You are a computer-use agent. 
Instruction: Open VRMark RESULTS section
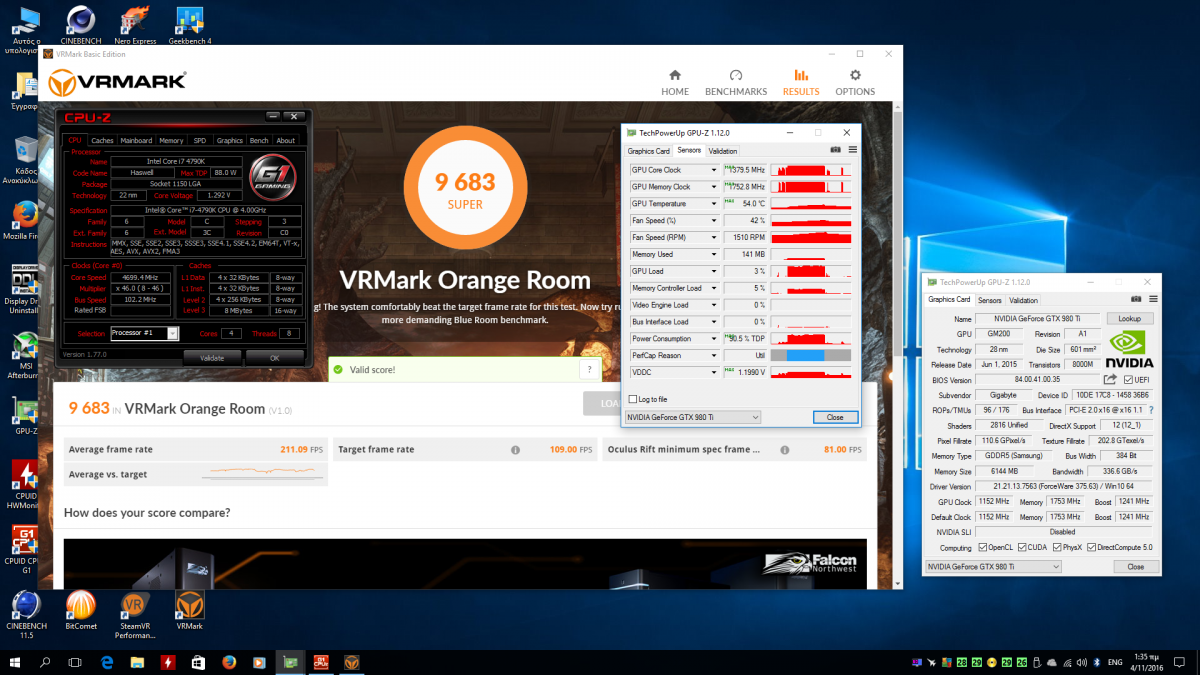tap(801, 83)
